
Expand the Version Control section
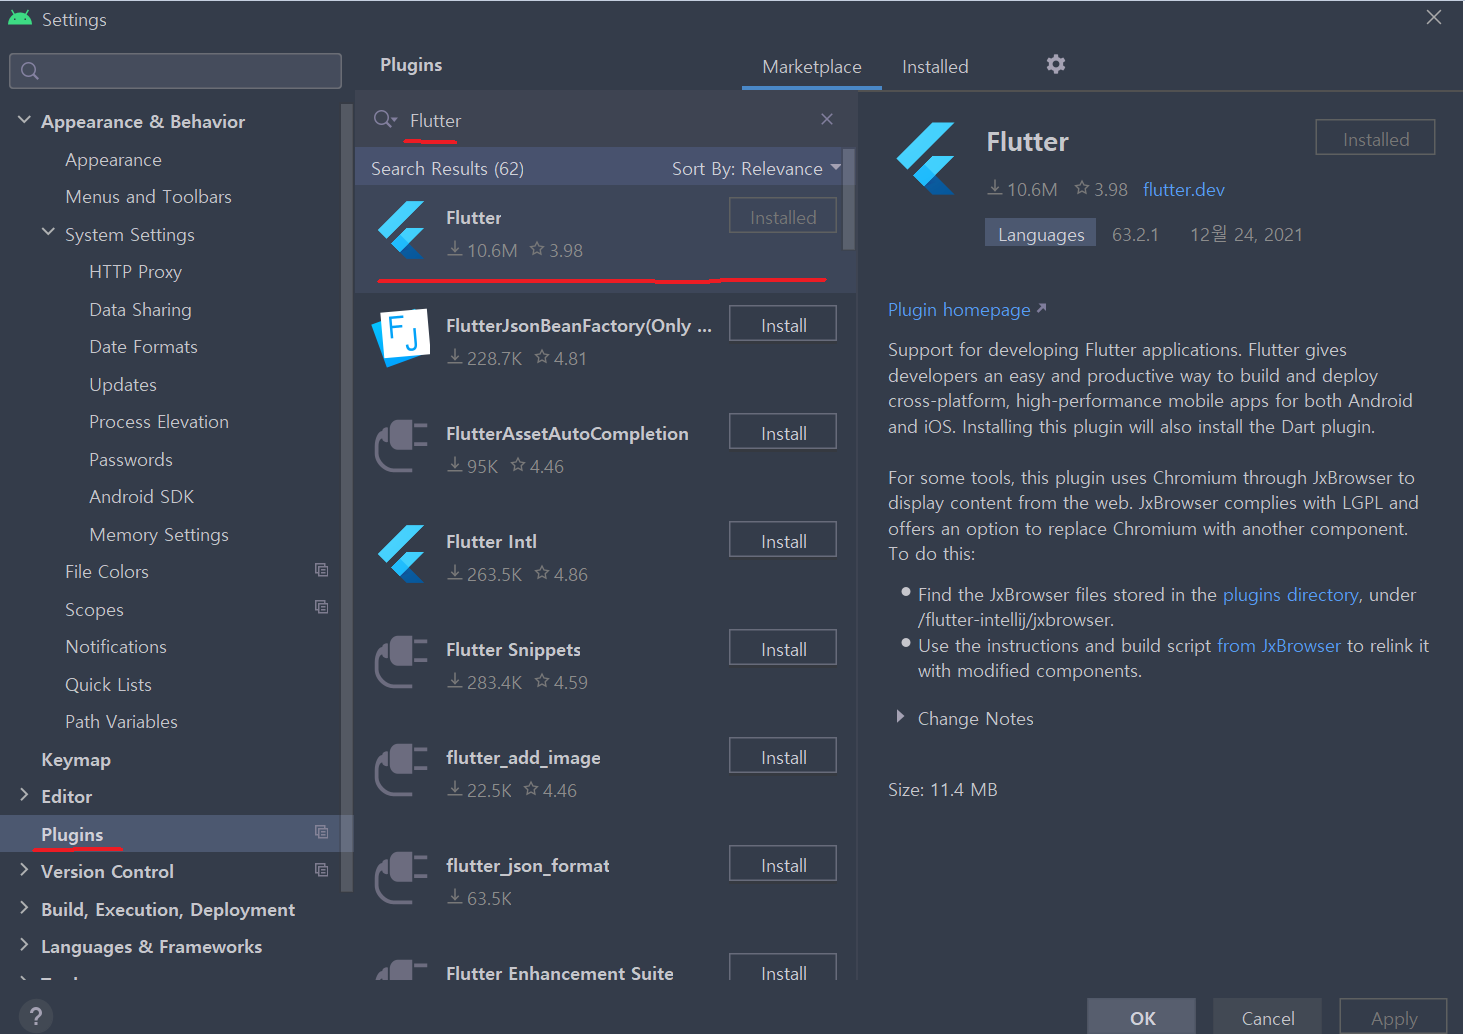(24, 870)
